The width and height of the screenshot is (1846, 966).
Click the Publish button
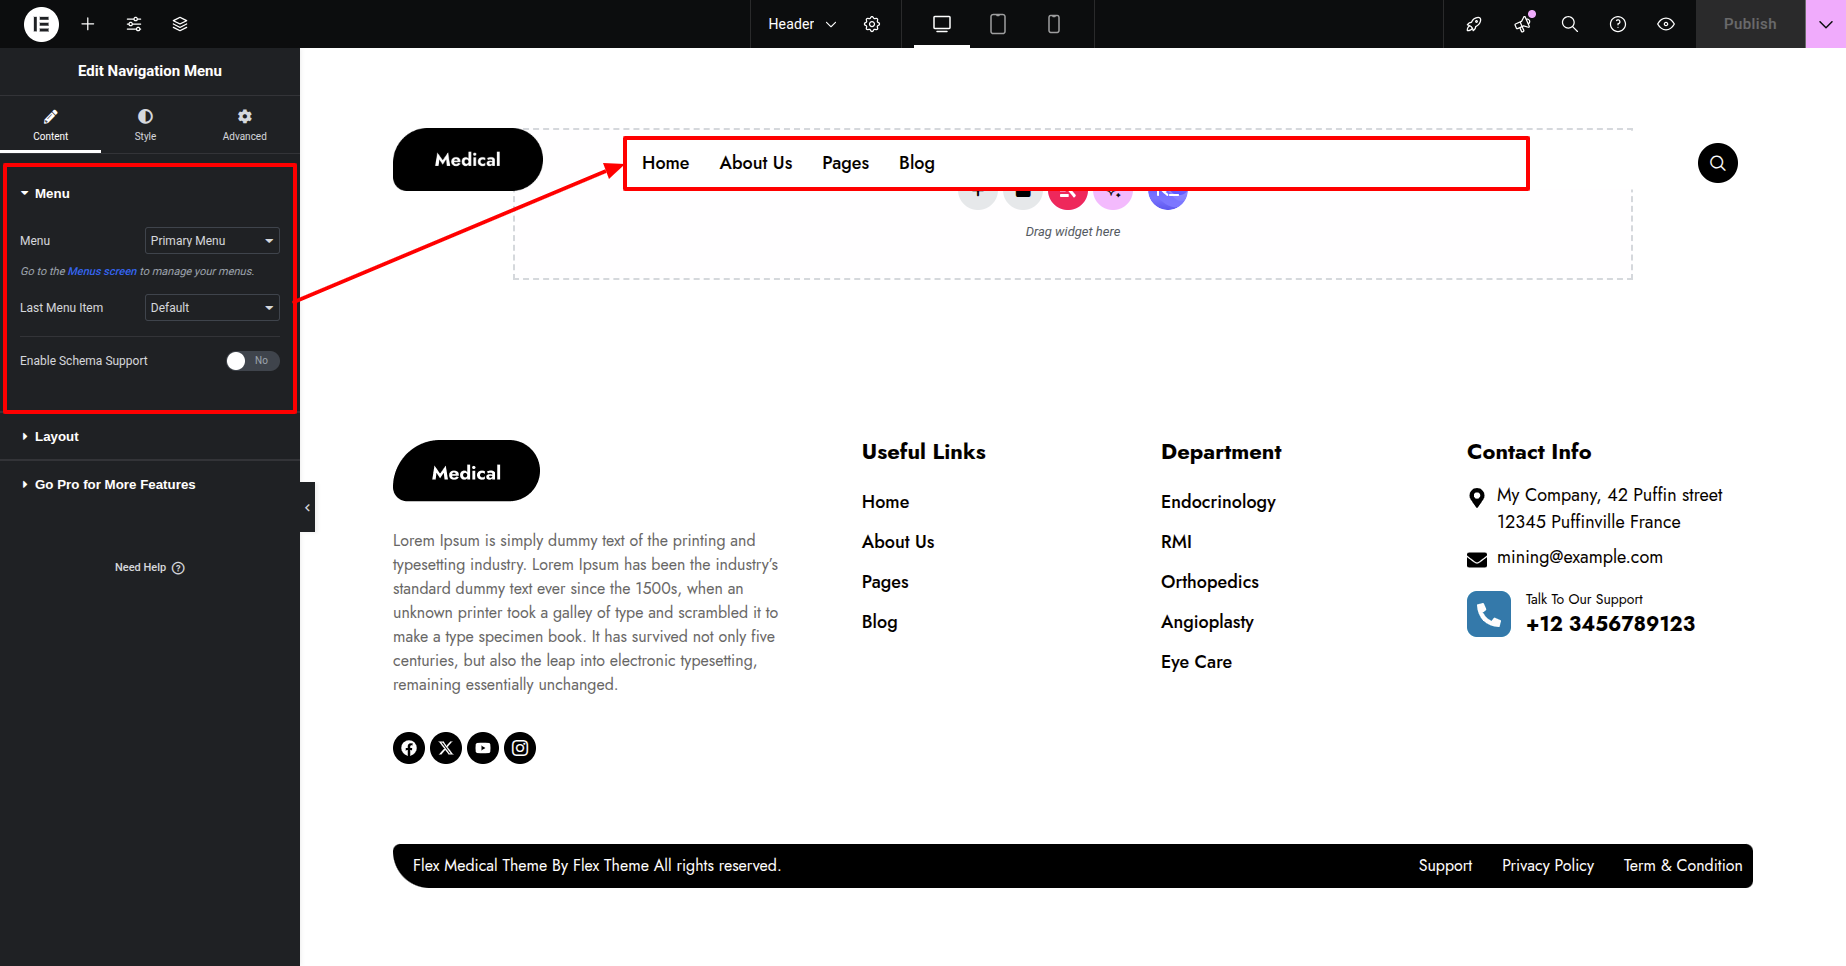tap(1750, 24)
